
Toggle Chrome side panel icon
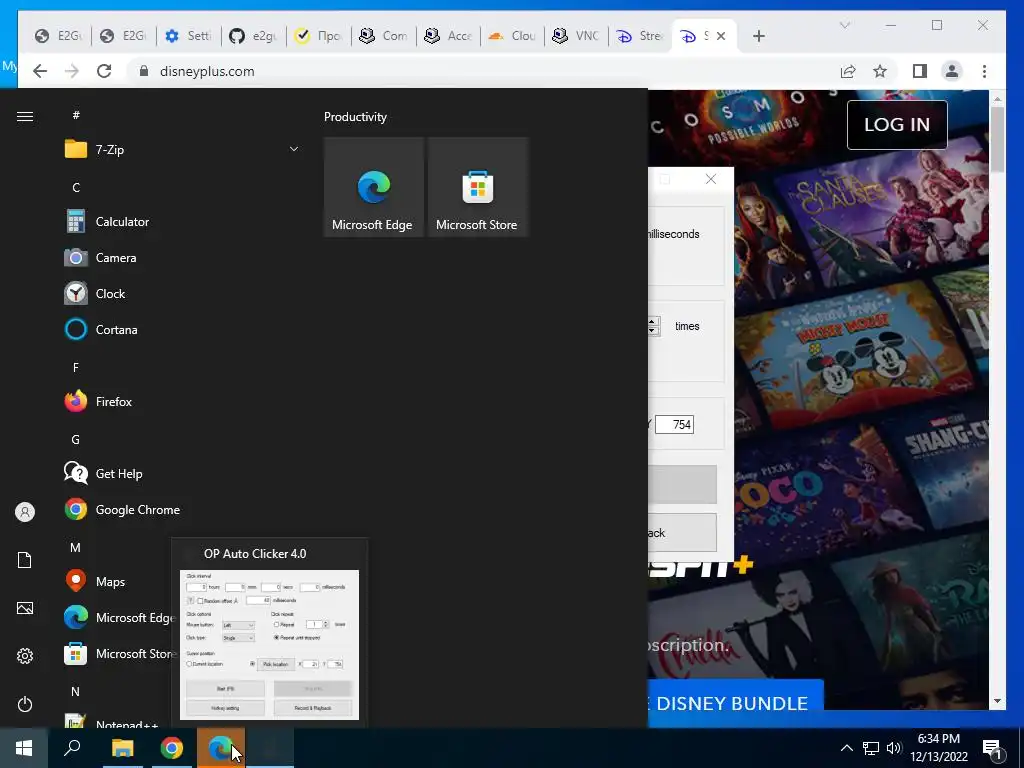click(920, 71)
